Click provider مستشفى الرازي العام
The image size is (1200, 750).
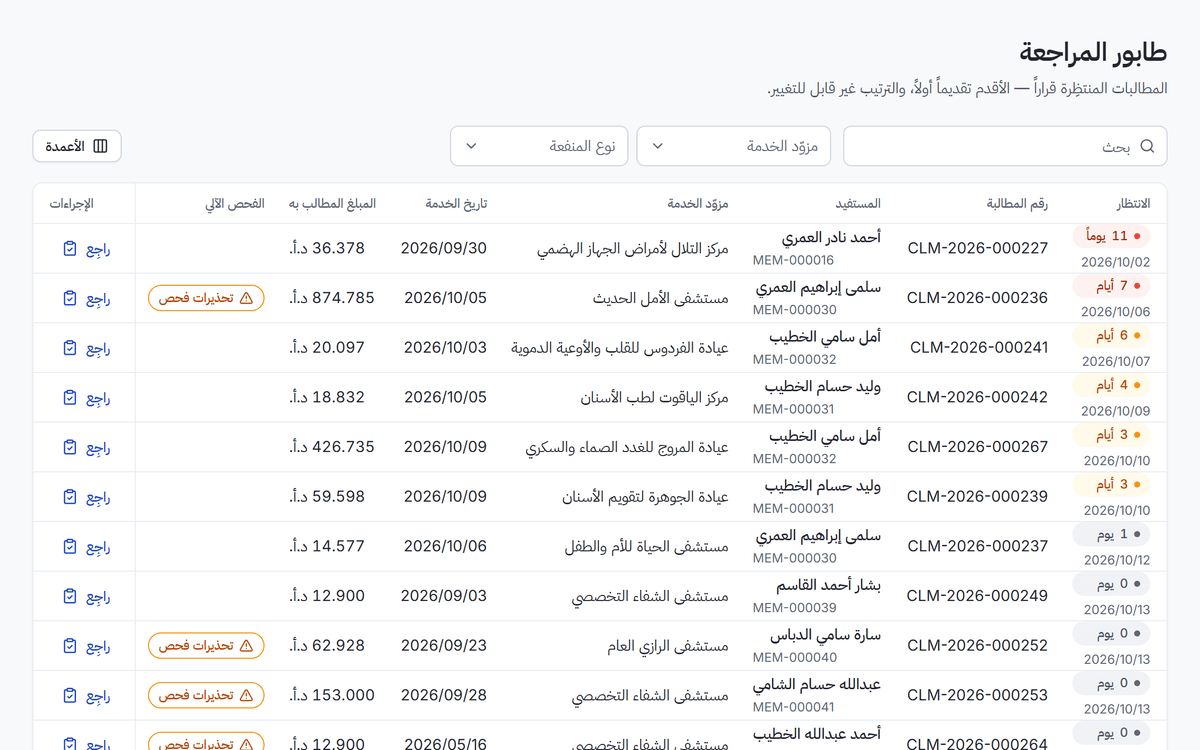(x=668, y=646)
